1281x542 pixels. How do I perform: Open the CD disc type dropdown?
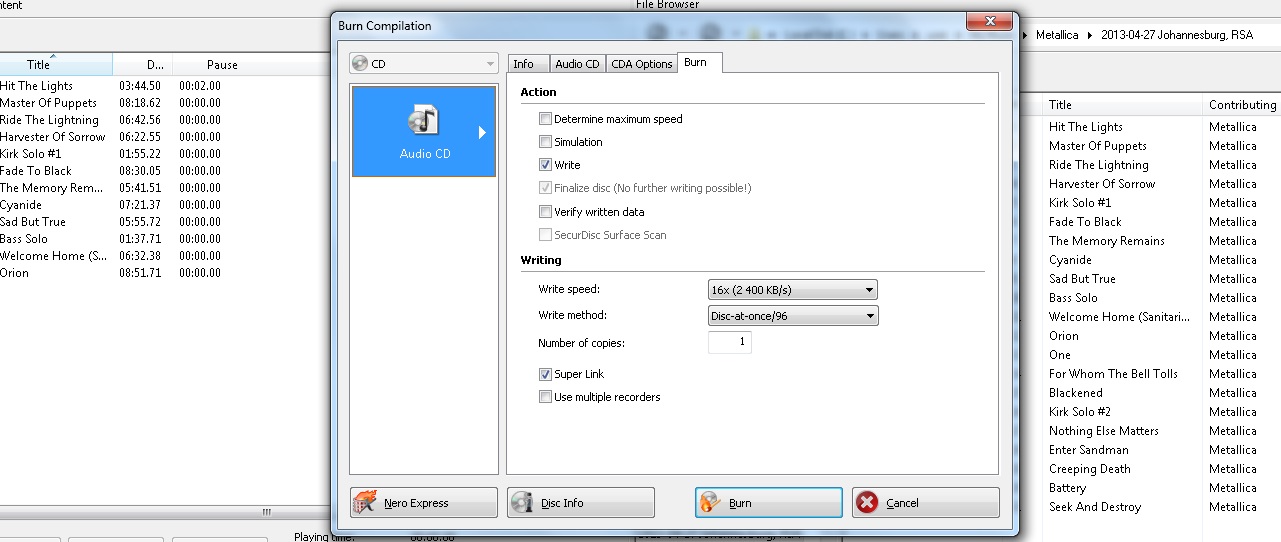coord(424,64)
